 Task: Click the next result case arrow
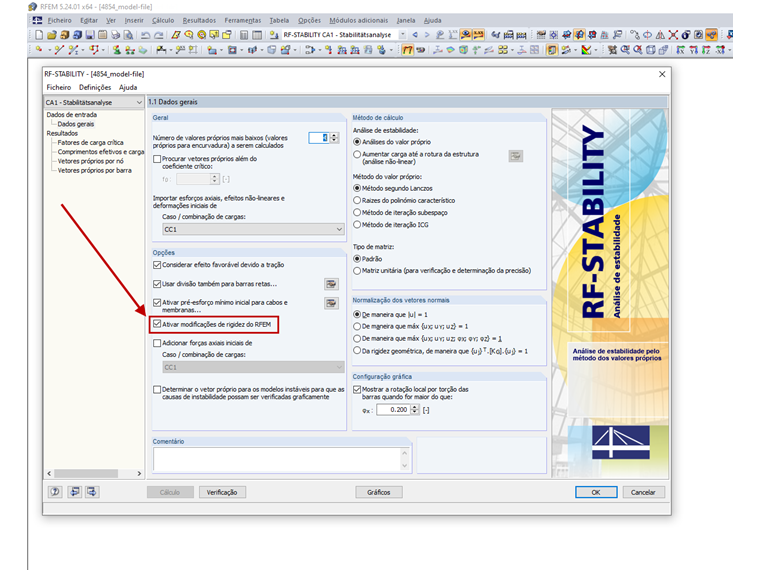click(427, 35)
